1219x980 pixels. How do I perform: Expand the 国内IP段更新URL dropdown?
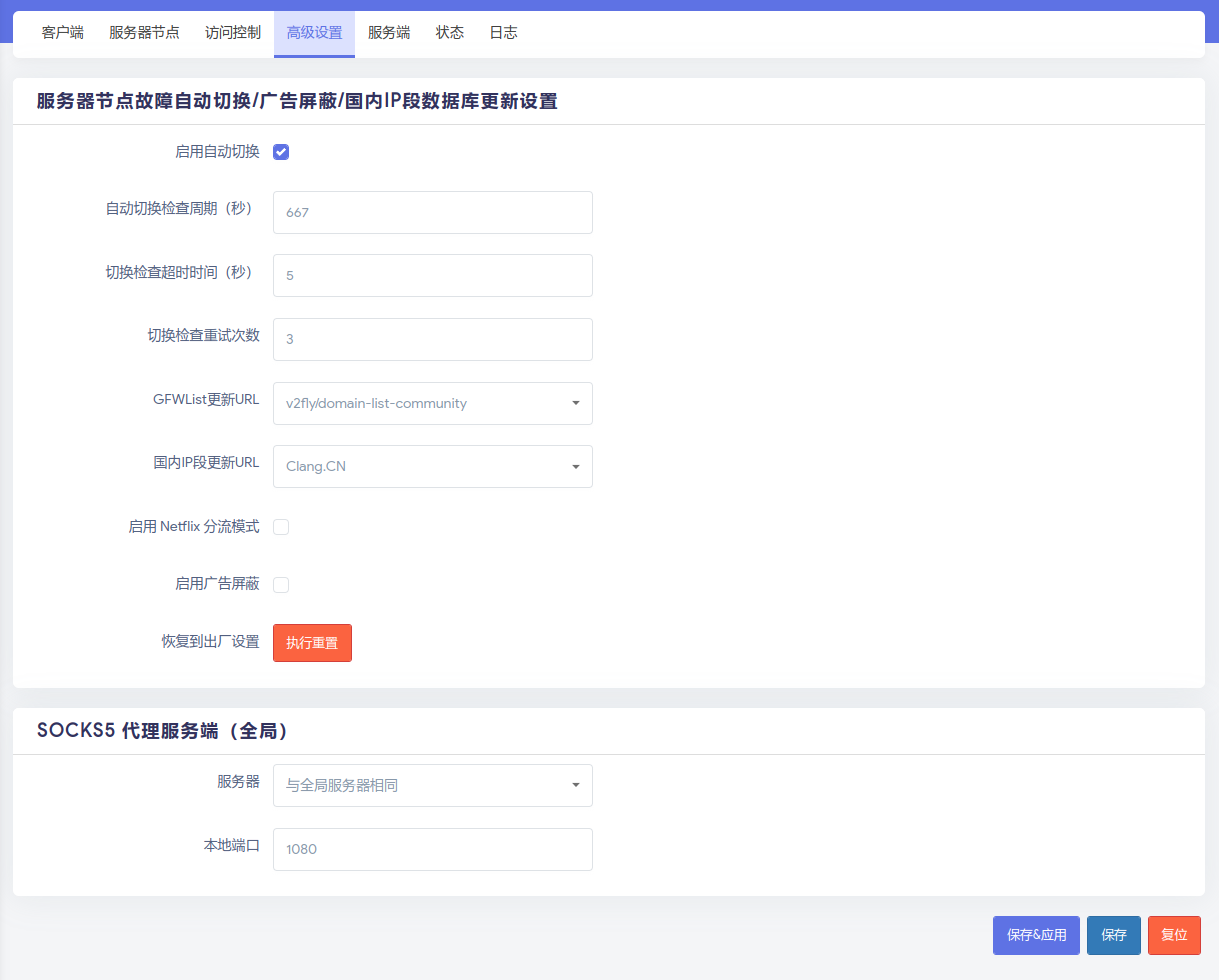coord(432,466)
